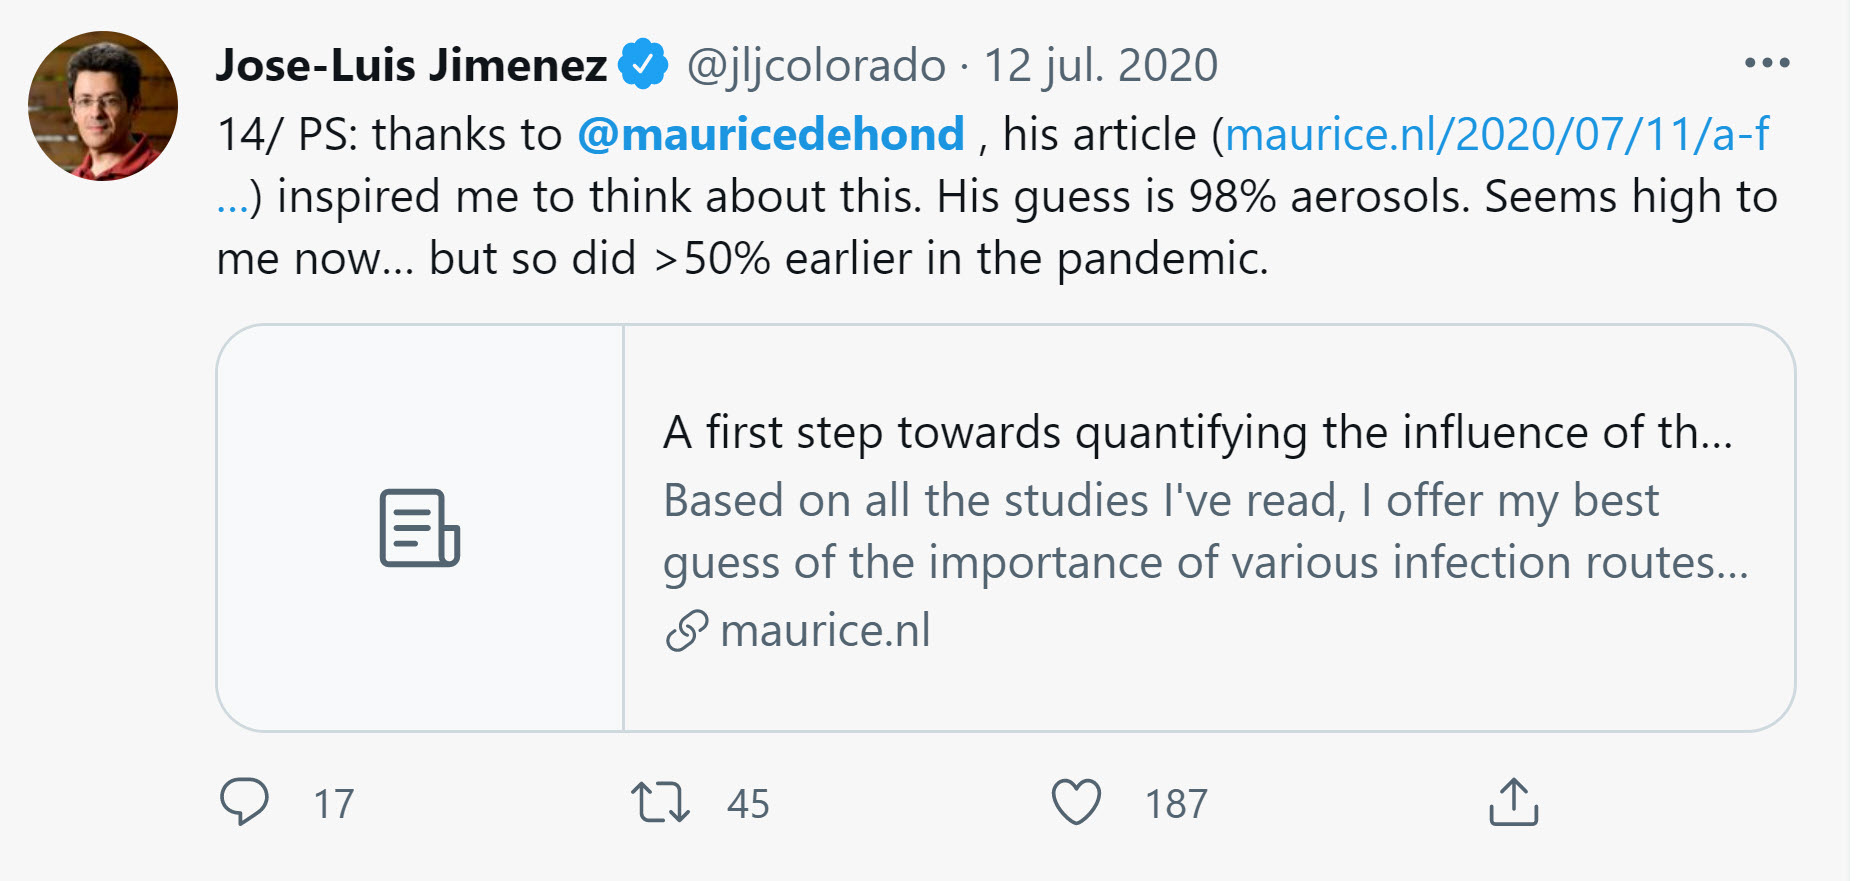Open the @jljcolorado handle

[816, 66]
